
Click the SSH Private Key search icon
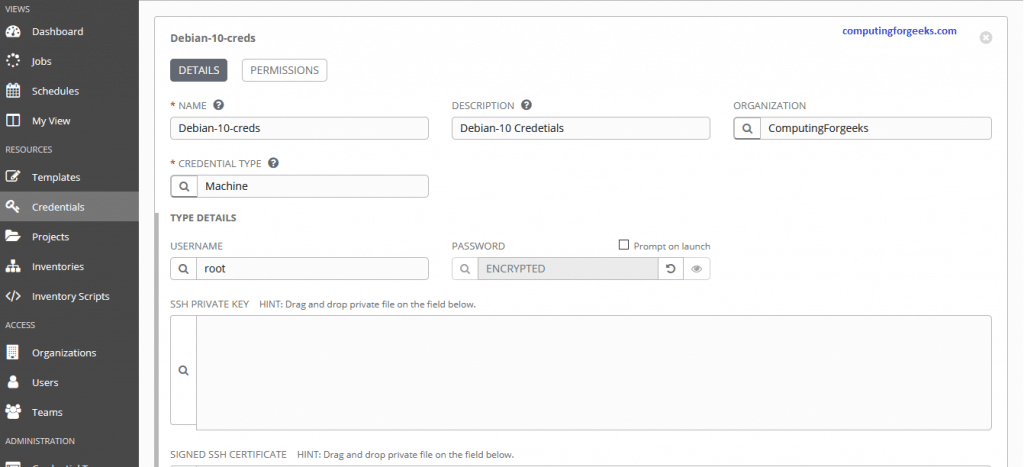(x=184, y=370)
